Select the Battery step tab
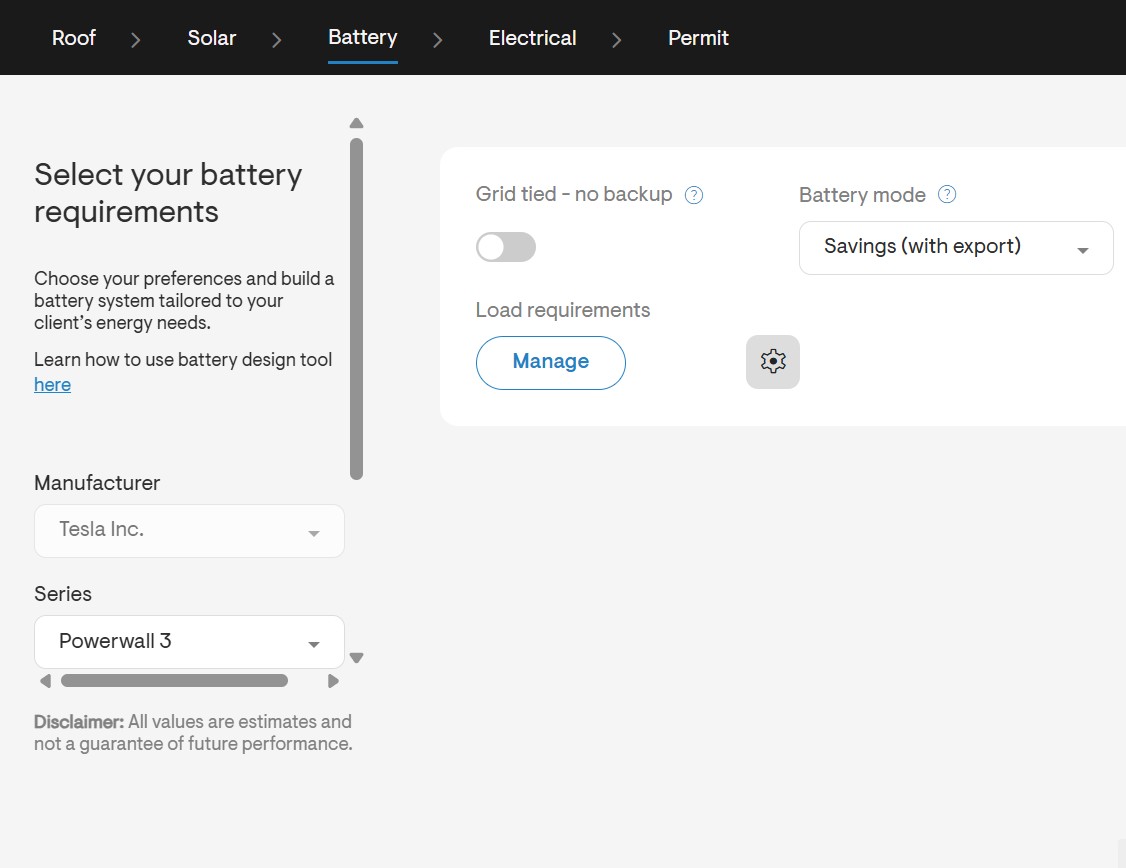 pyautogui.click(x=363, y=38)
